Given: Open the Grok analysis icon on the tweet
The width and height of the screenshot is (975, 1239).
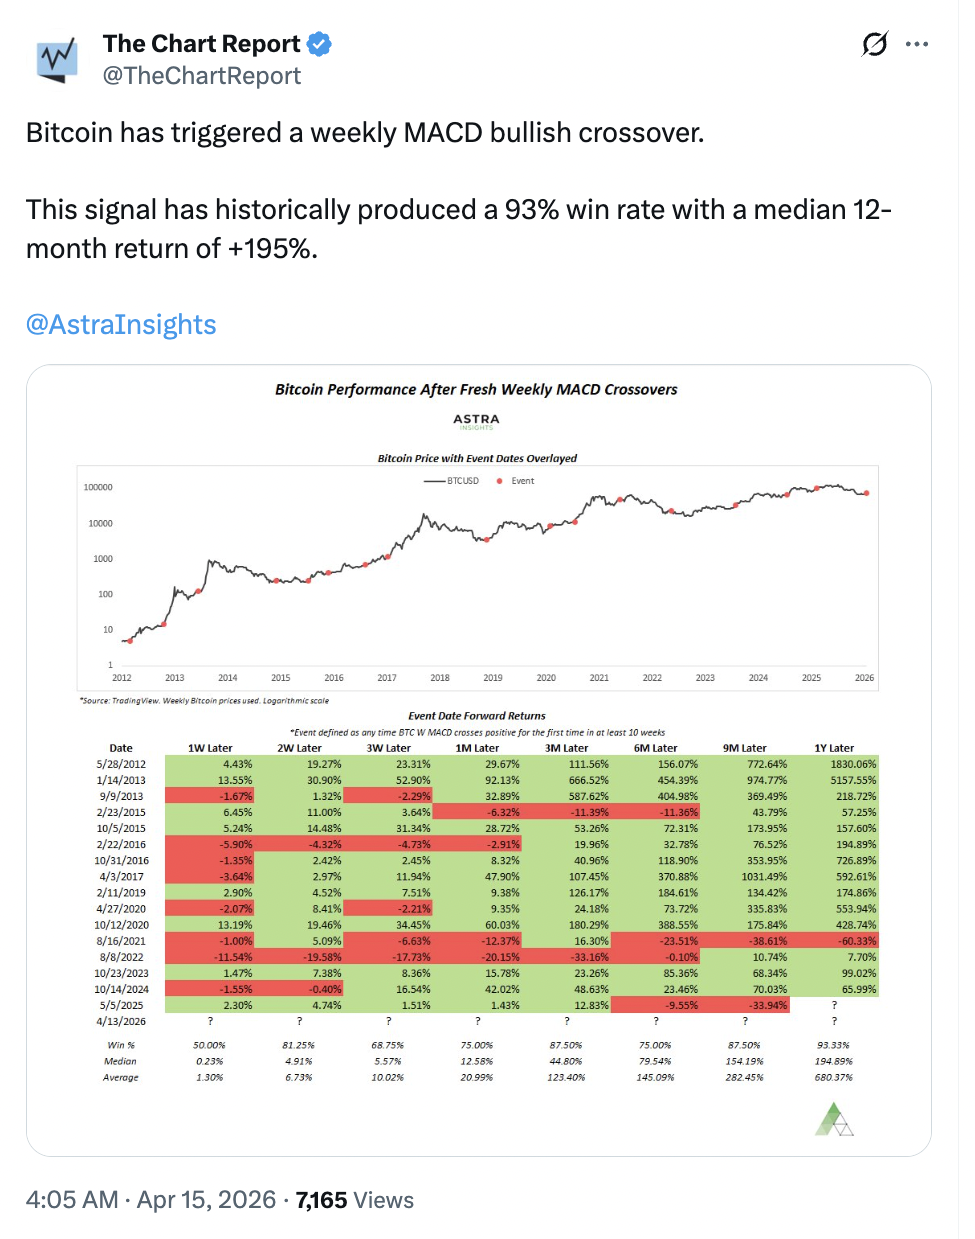Looking at the screenshot, I should (x=873, y=44).
